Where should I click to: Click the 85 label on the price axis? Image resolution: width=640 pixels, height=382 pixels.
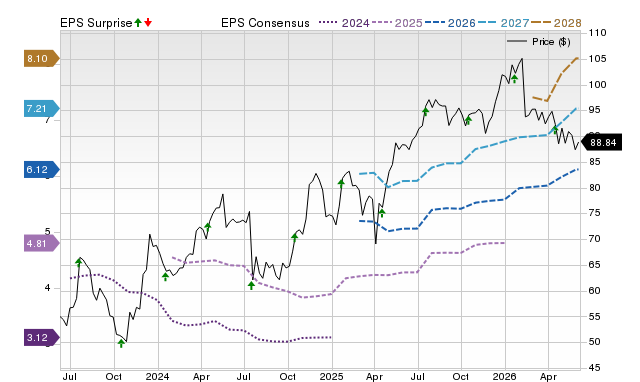[595, 162]
